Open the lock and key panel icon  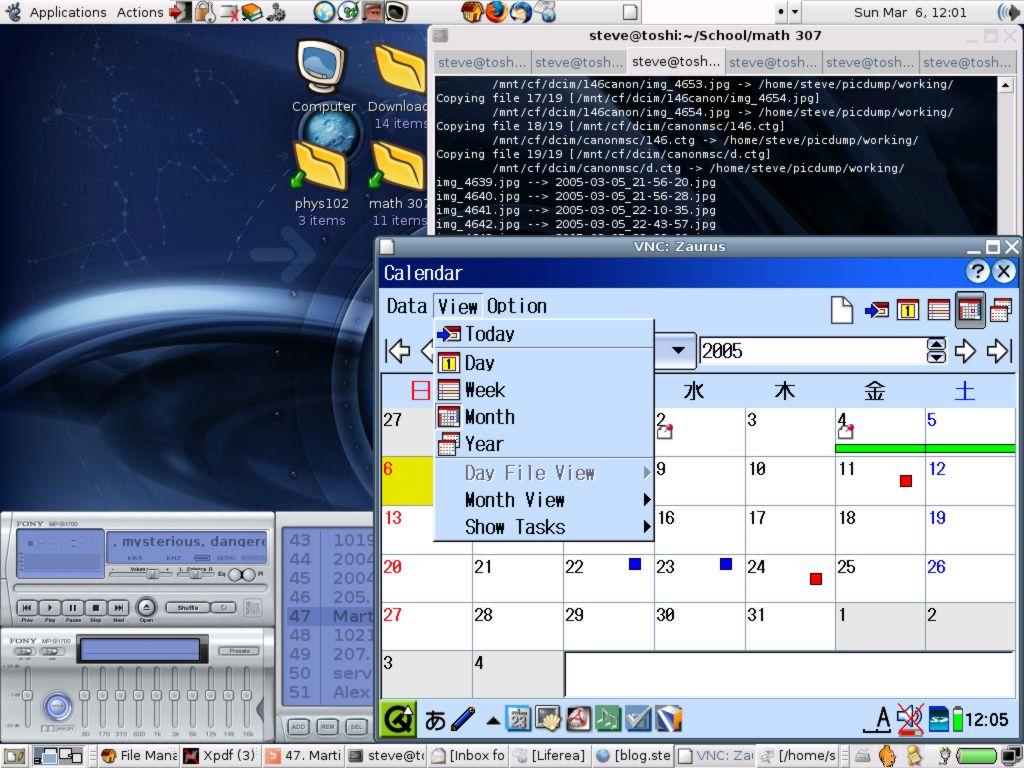coord(205,12)
